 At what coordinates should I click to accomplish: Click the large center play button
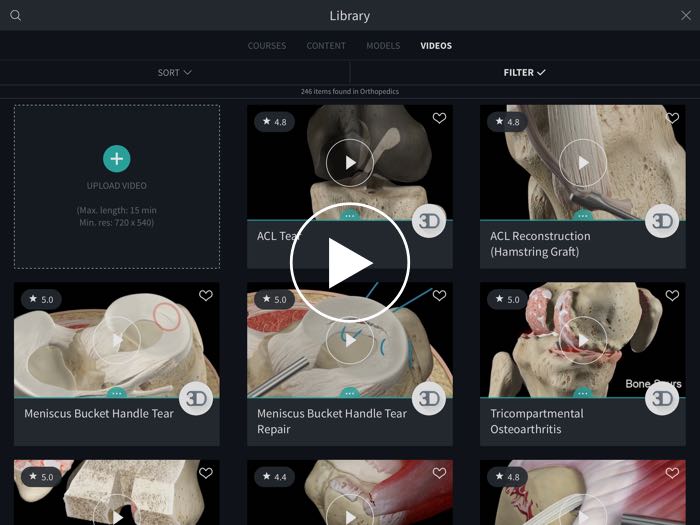[350, 263]
